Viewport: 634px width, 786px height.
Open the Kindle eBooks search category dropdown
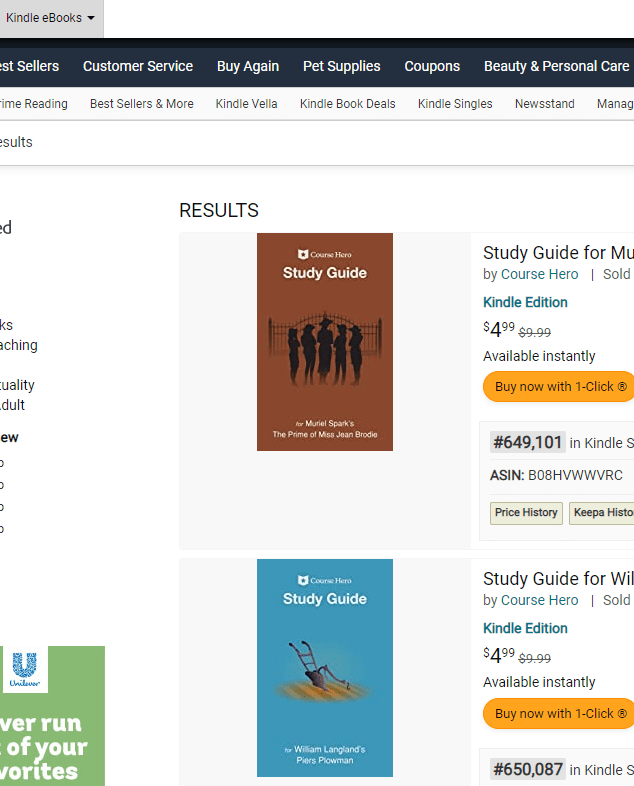(x=50, y=18)
